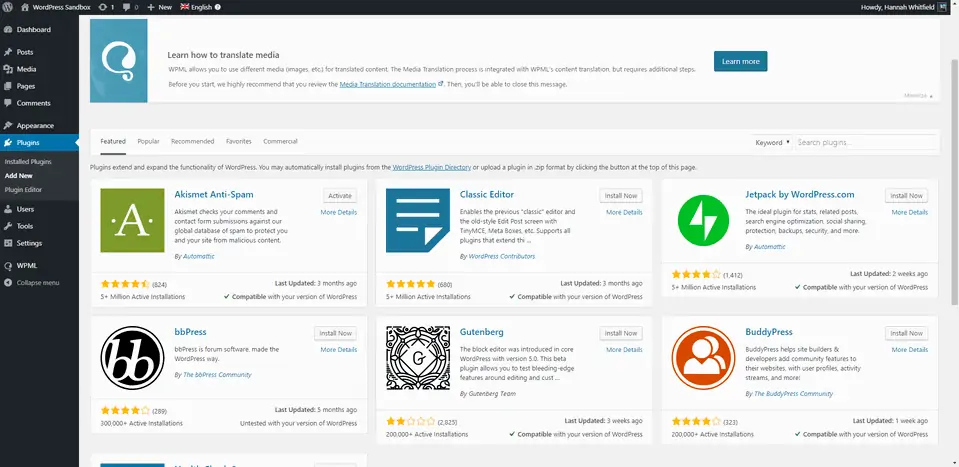Open the Add New submenu item
Viewport: 959px width, 467px height.
(18, 175)
